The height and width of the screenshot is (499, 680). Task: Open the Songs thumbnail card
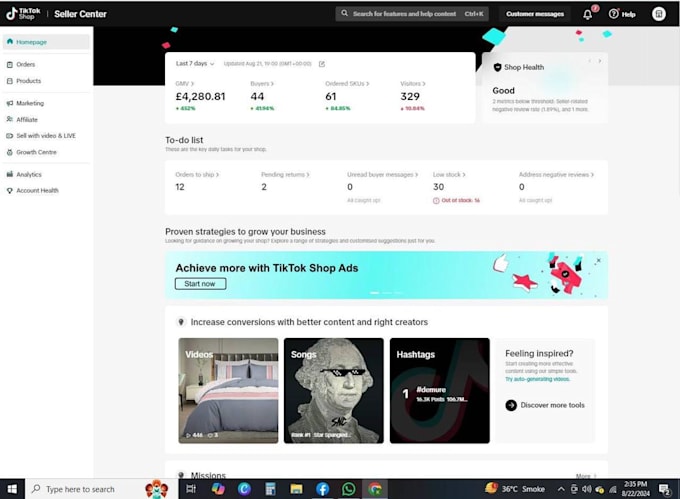[333, 391]
